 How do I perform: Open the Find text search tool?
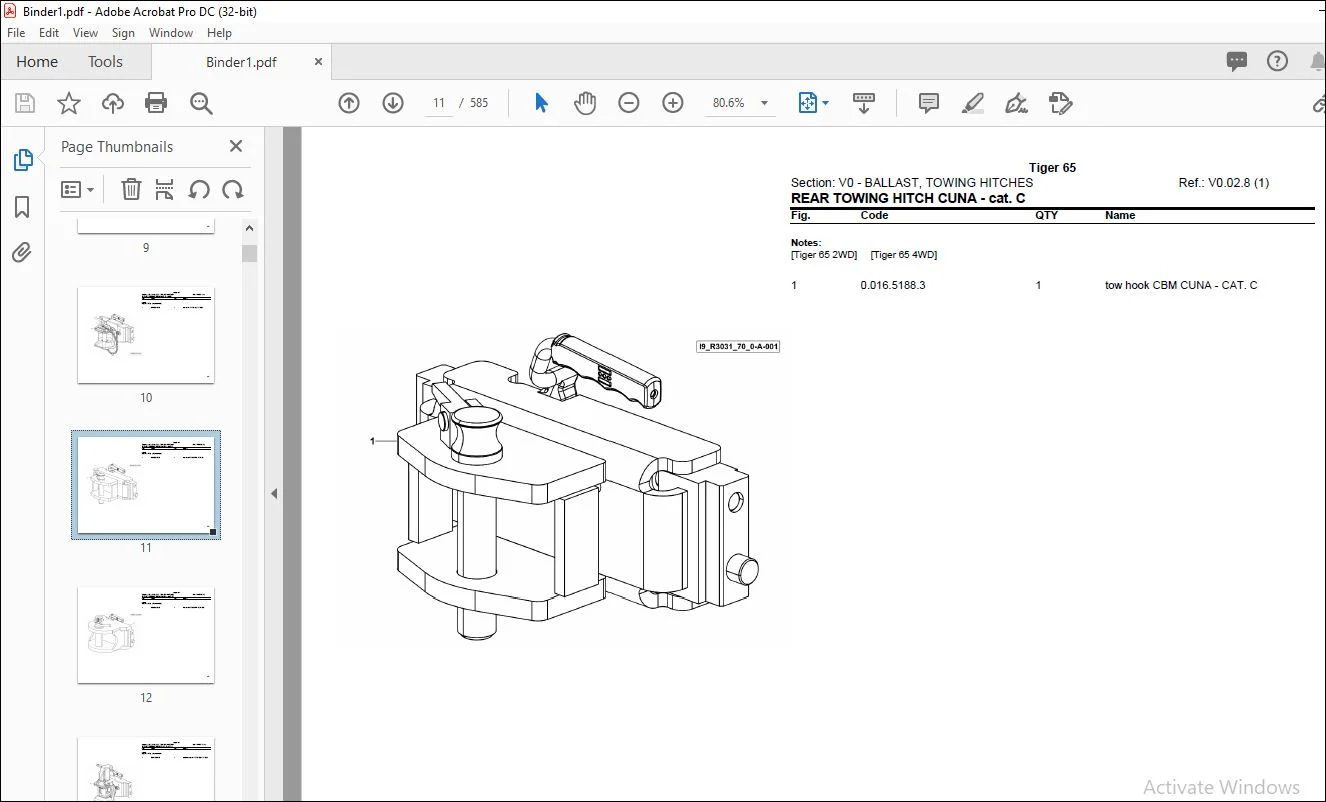click(201, 103)
